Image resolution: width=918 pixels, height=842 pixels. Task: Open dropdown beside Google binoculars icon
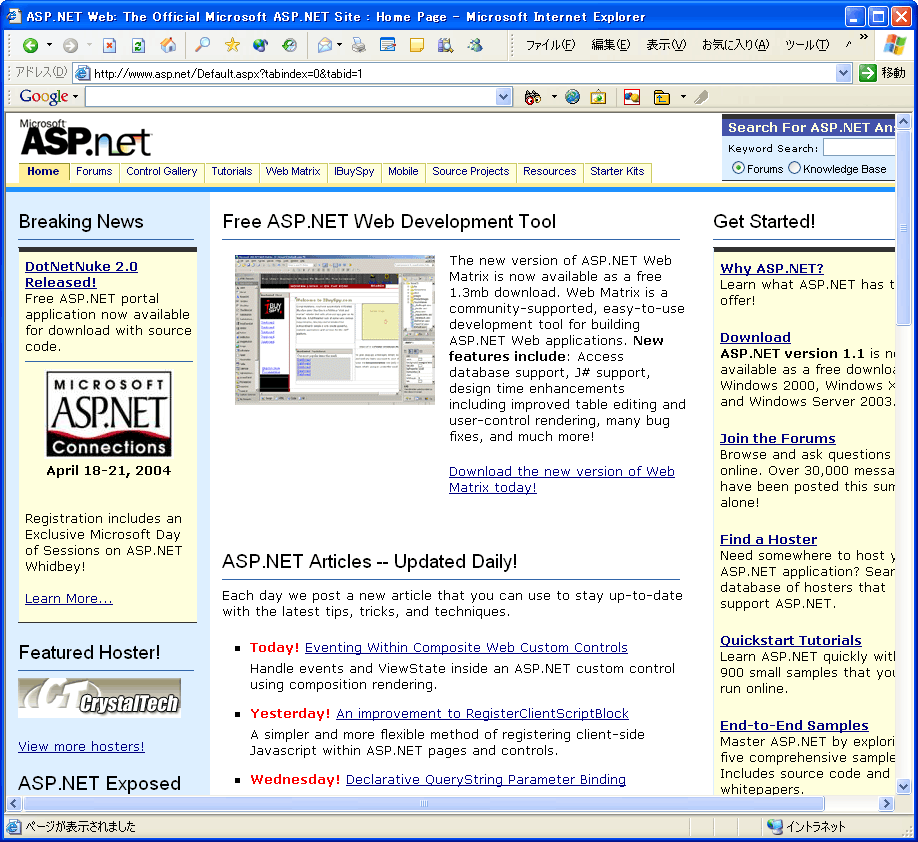click(x=554, y=97)
